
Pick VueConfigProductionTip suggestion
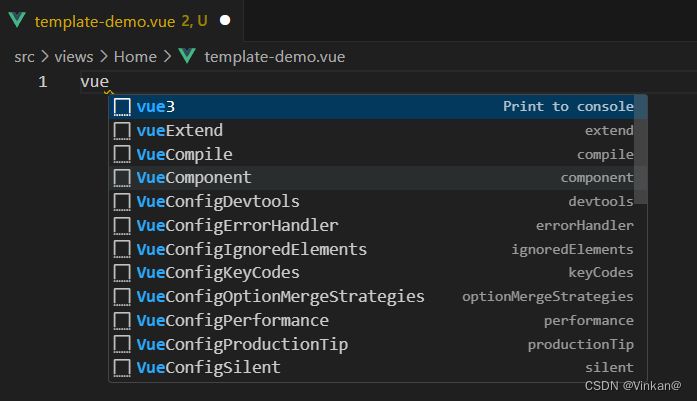pyautogui.click(x=378, y=344)
